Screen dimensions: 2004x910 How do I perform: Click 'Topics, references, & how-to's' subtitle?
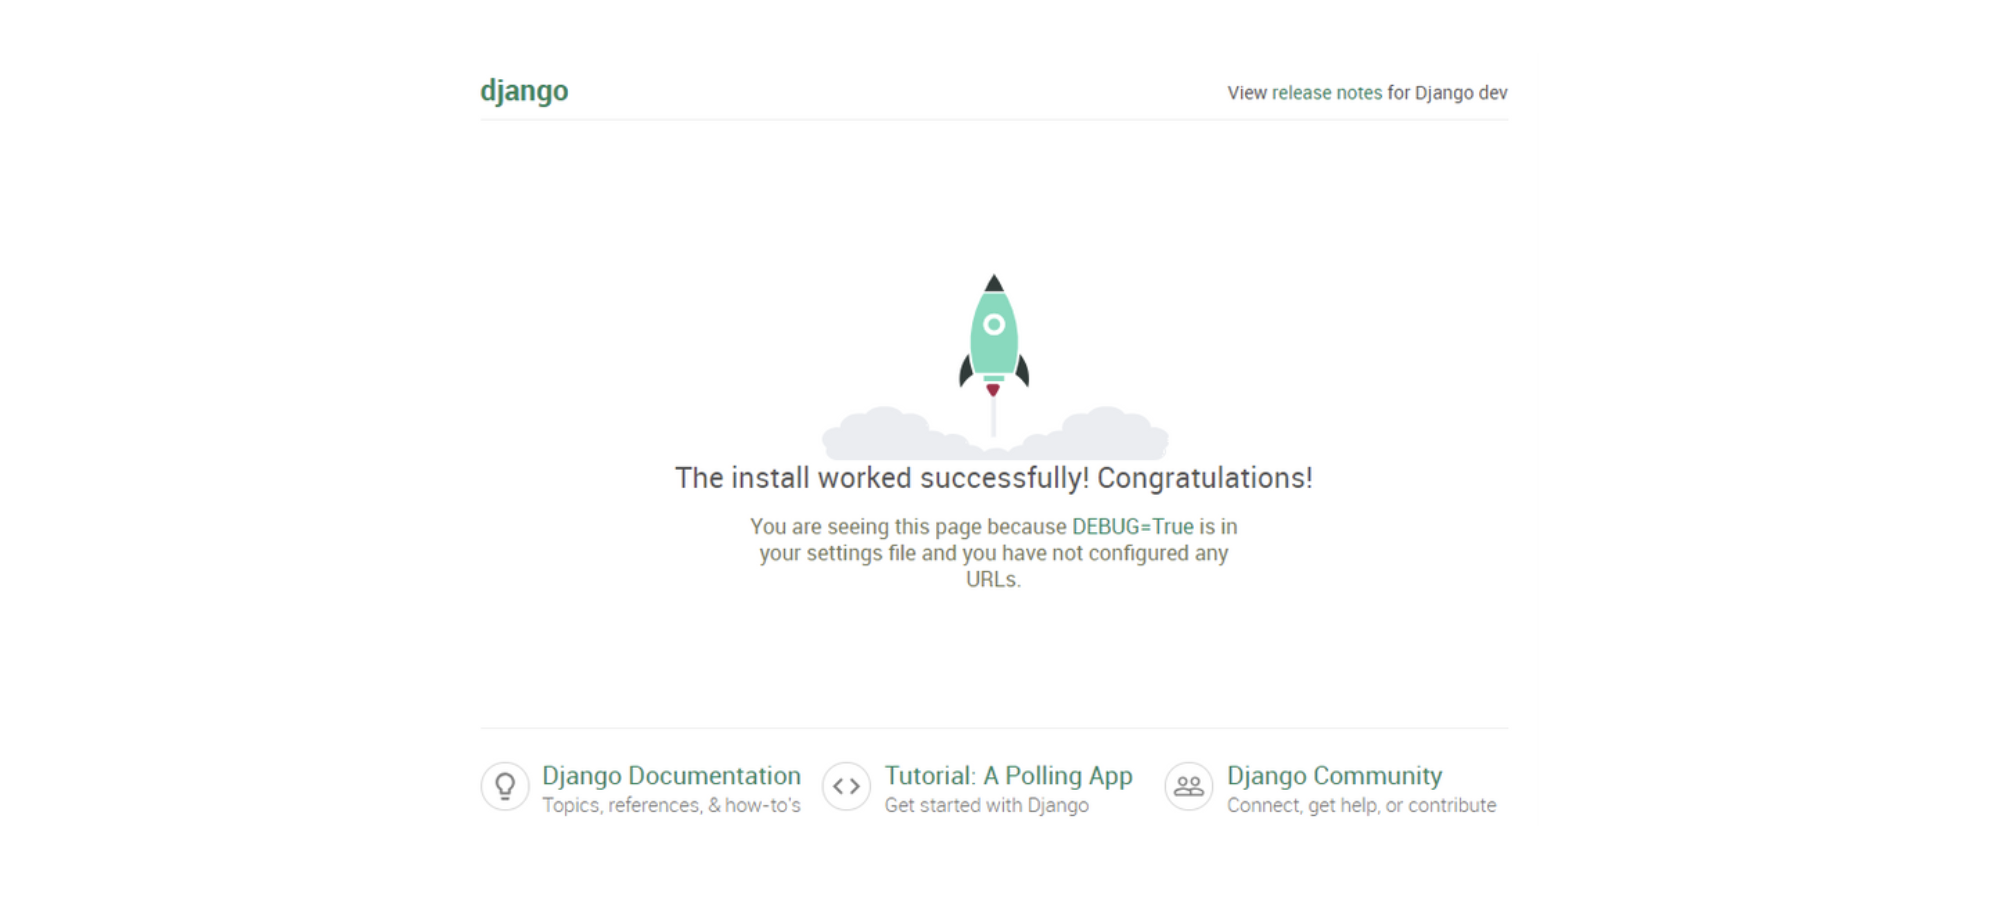point(671,806)
